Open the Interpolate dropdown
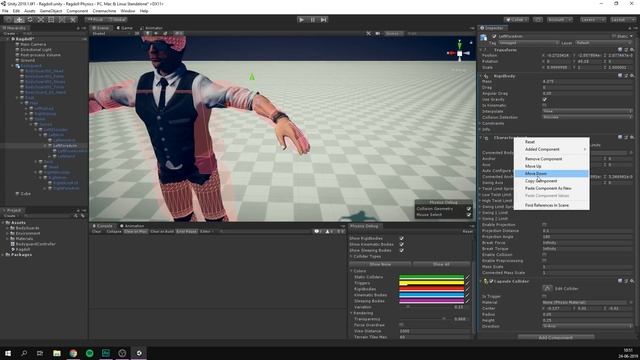 point(587,111)
